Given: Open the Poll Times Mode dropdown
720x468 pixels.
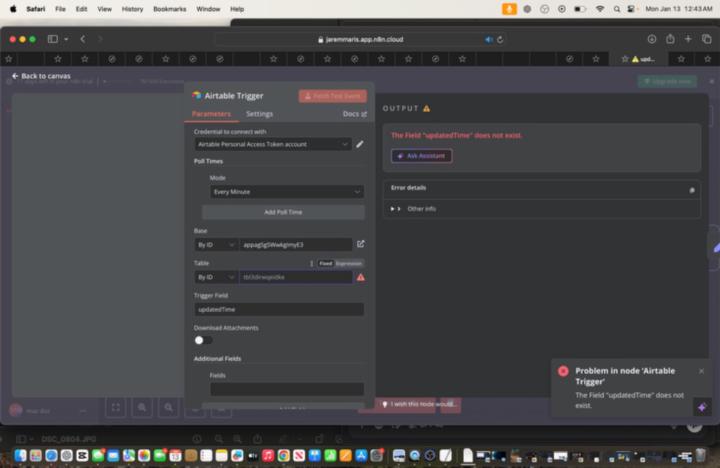Looking at the screenshot, I should click(286, 191).
